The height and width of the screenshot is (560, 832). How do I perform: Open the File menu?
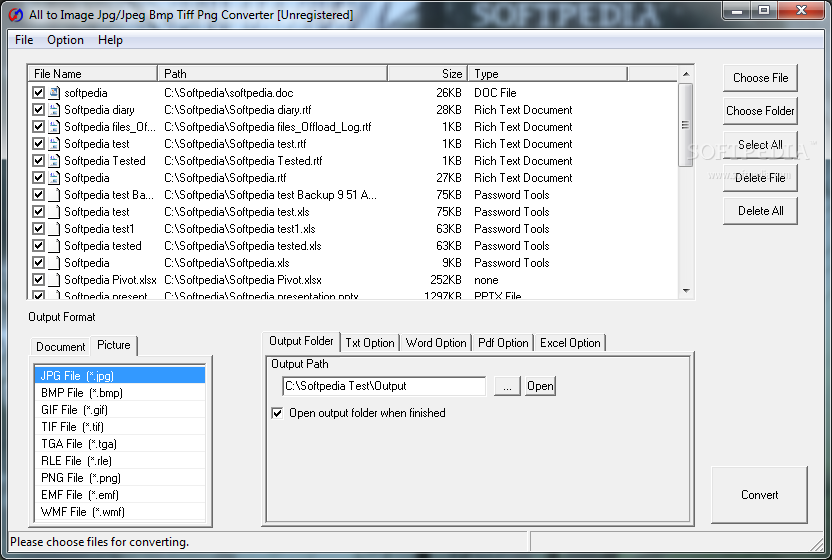pyautogui.click(x=24, y=40)
